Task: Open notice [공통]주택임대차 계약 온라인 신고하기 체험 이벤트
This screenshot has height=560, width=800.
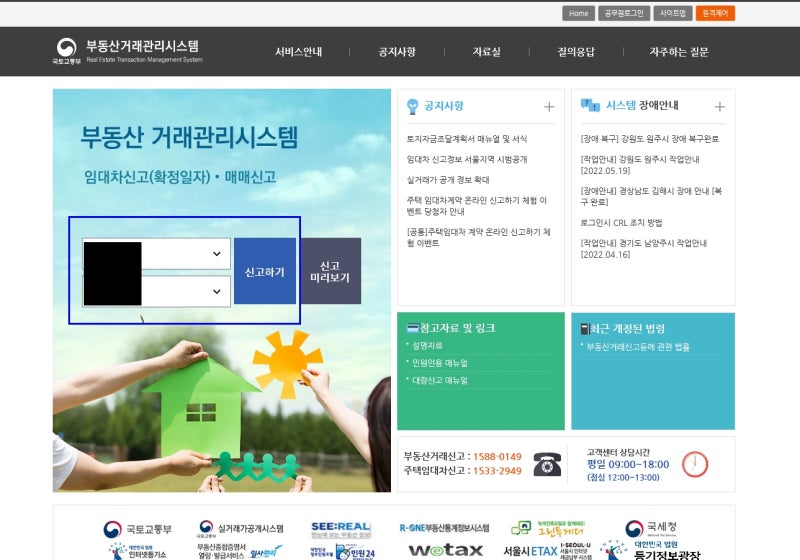Action: tap(479, 237)
